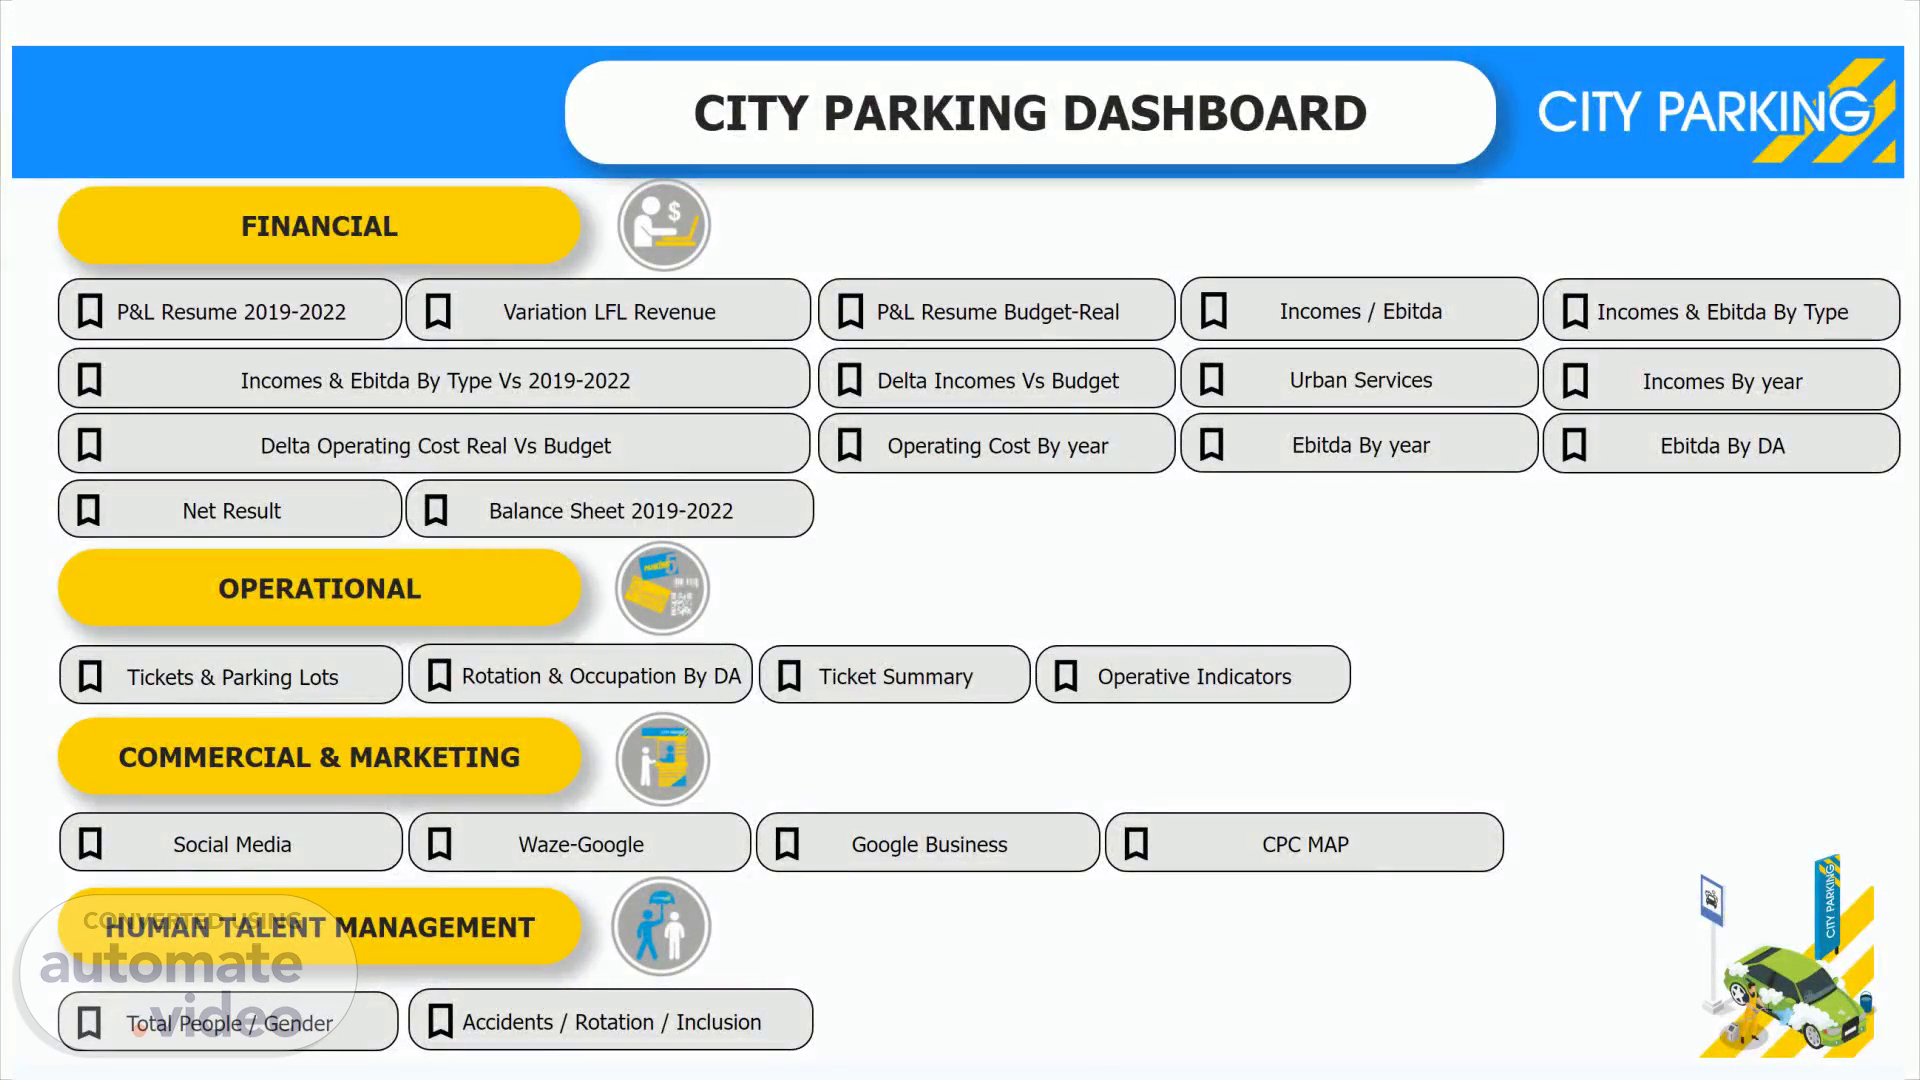Screen dimensions: 1920x1080
Task: Click the CITY PARKING DASHBOARD title
Action: point(1030,112)
